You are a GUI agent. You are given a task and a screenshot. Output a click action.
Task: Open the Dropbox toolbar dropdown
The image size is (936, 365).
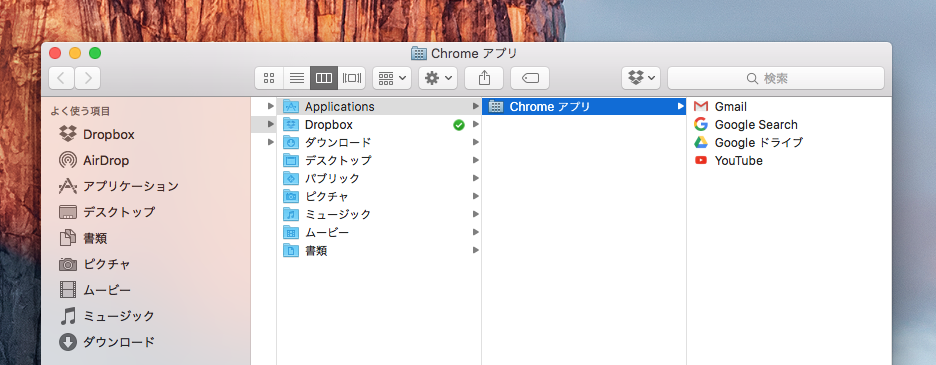tap(641, 78)
